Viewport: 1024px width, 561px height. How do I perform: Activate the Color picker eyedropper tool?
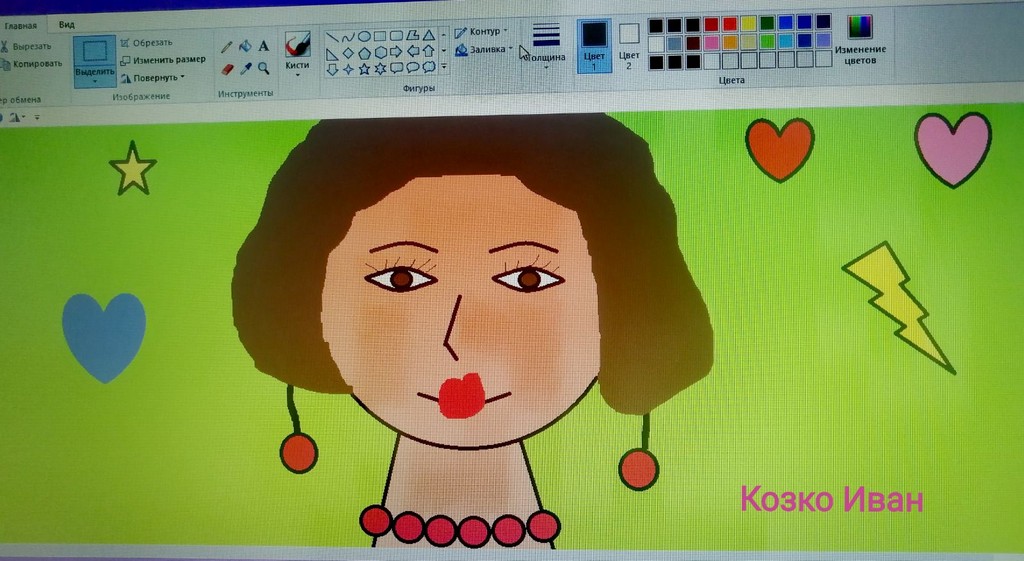245,69
